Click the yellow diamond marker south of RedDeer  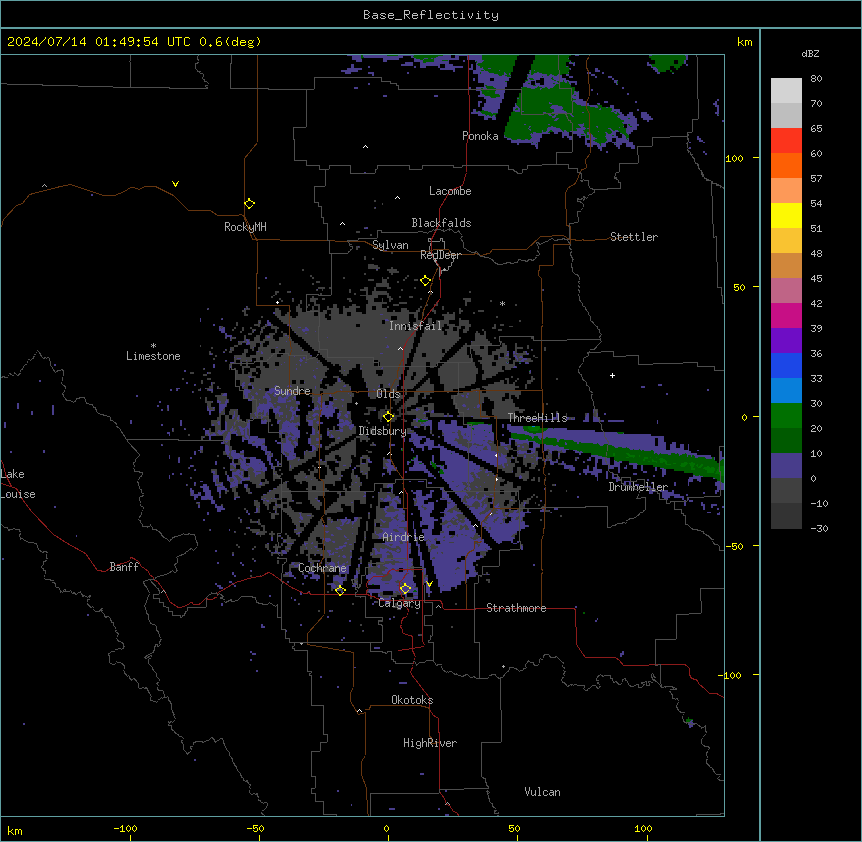425,281
